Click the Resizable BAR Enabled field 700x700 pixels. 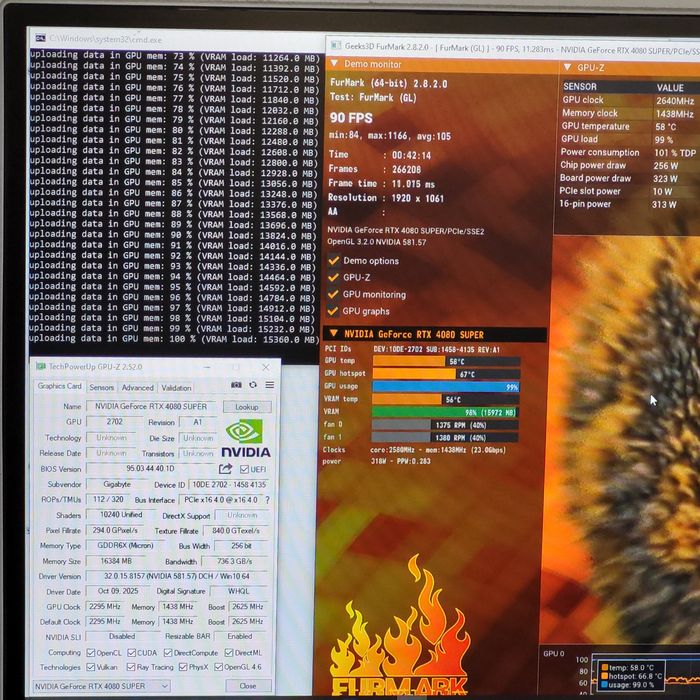tap(240, 636)
